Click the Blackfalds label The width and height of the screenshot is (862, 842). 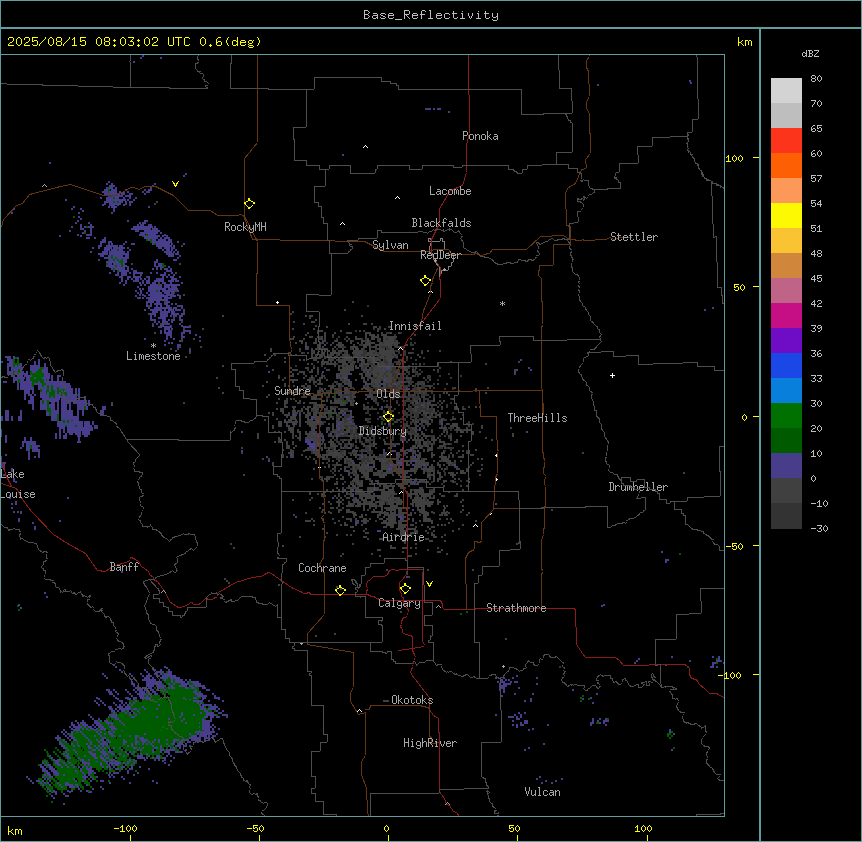pos(441,223)
